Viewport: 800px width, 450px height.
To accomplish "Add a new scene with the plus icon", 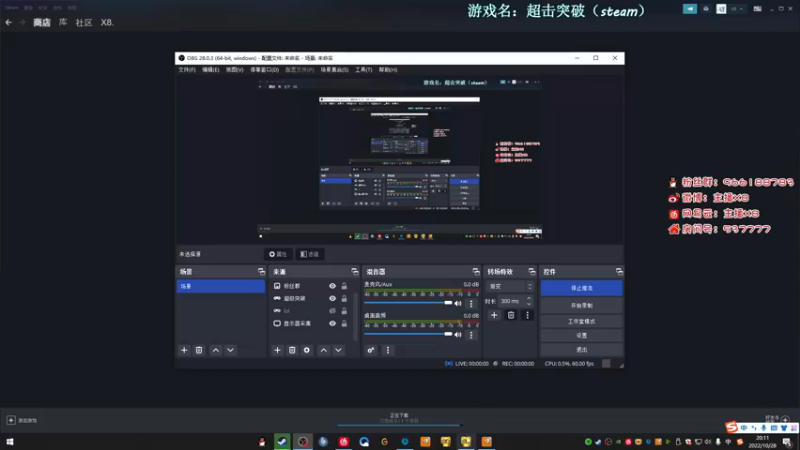I will pos(184,351).
